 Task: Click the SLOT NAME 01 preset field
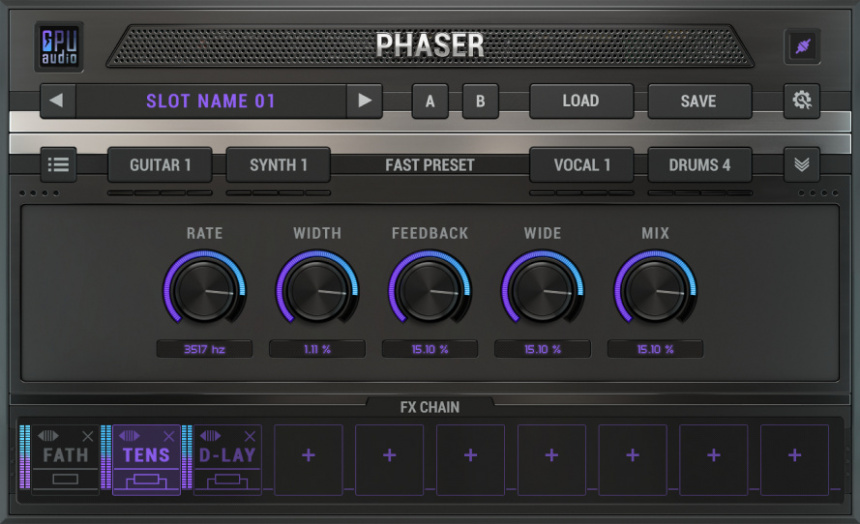(211, 101)
